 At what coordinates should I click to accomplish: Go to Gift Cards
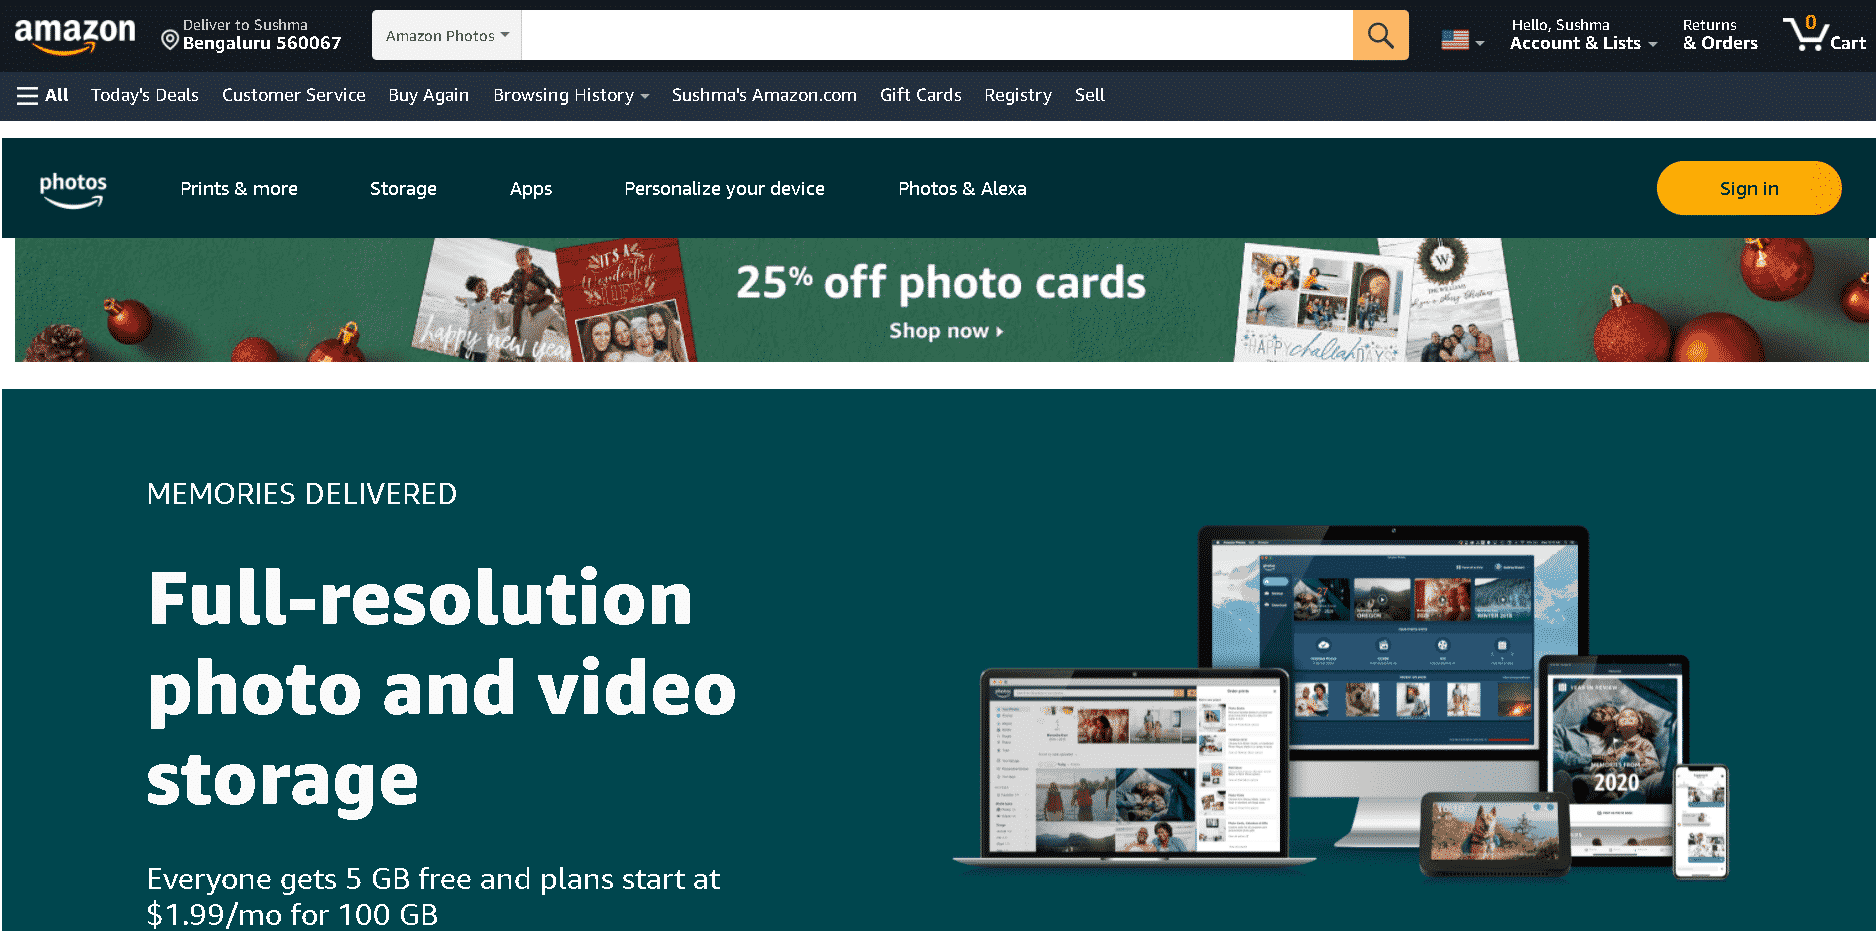tap(921, 95)
